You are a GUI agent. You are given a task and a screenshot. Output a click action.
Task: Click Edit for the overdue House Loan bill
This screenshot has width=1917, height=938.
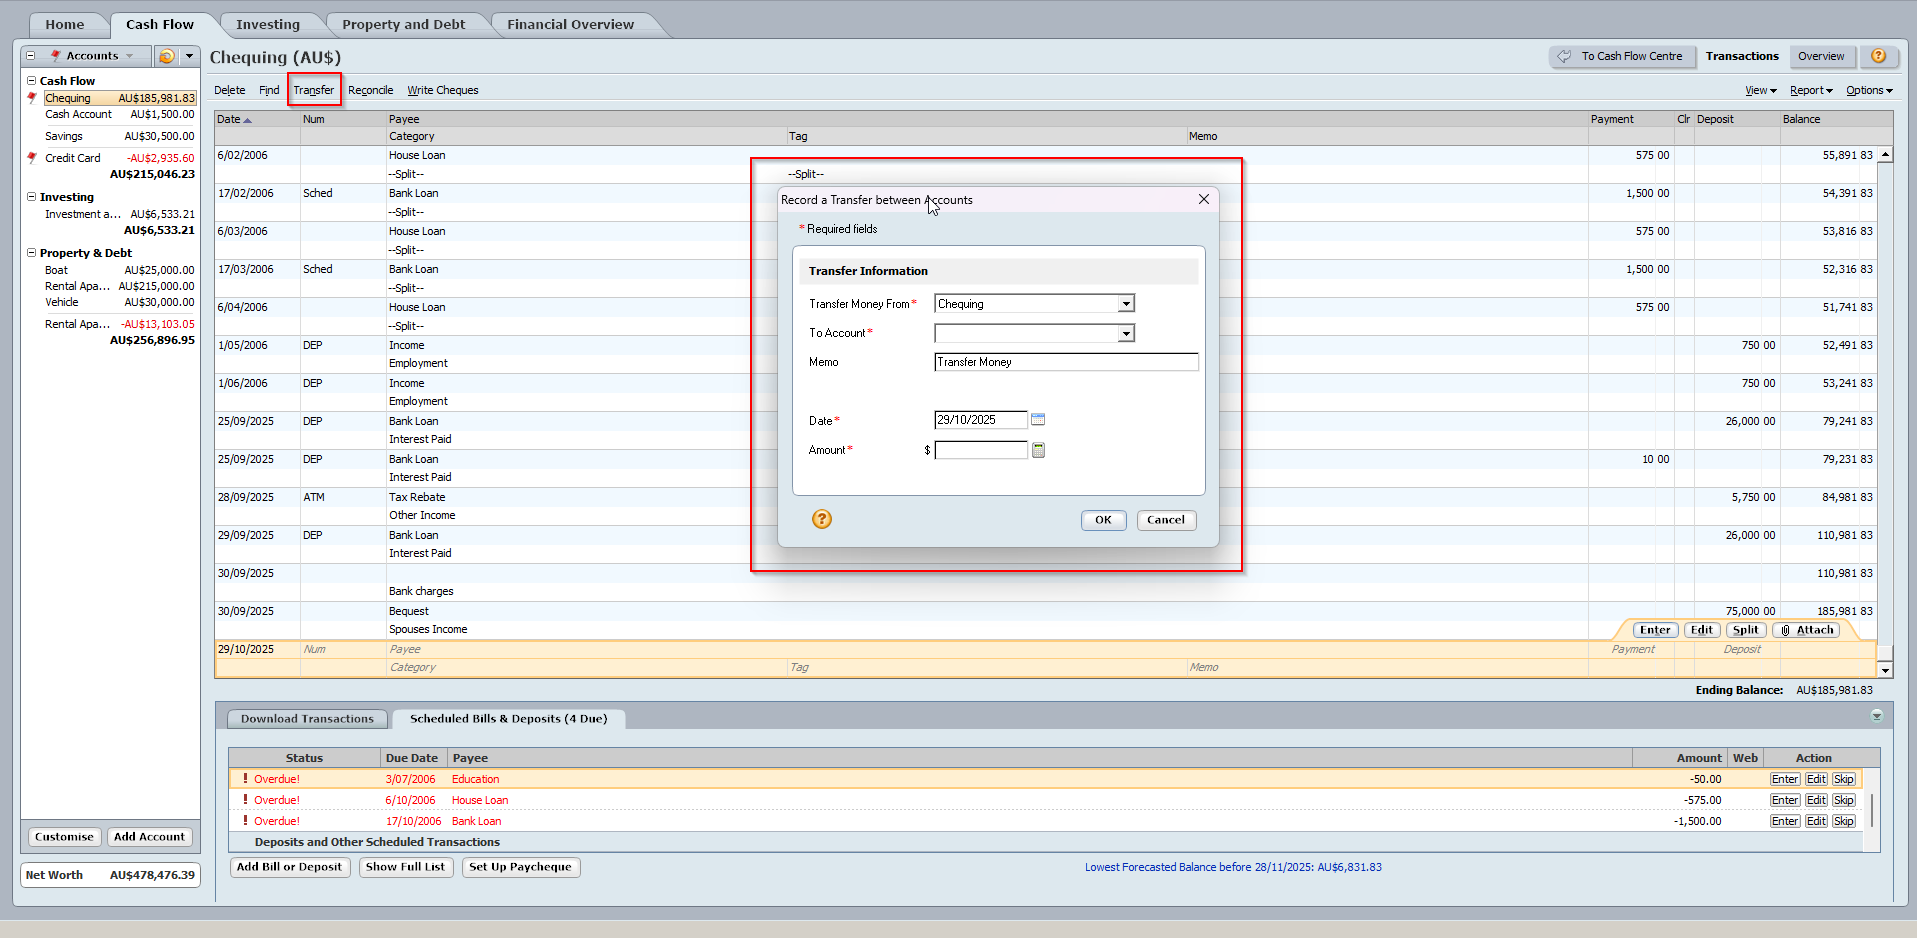(x=1816, y=800)
